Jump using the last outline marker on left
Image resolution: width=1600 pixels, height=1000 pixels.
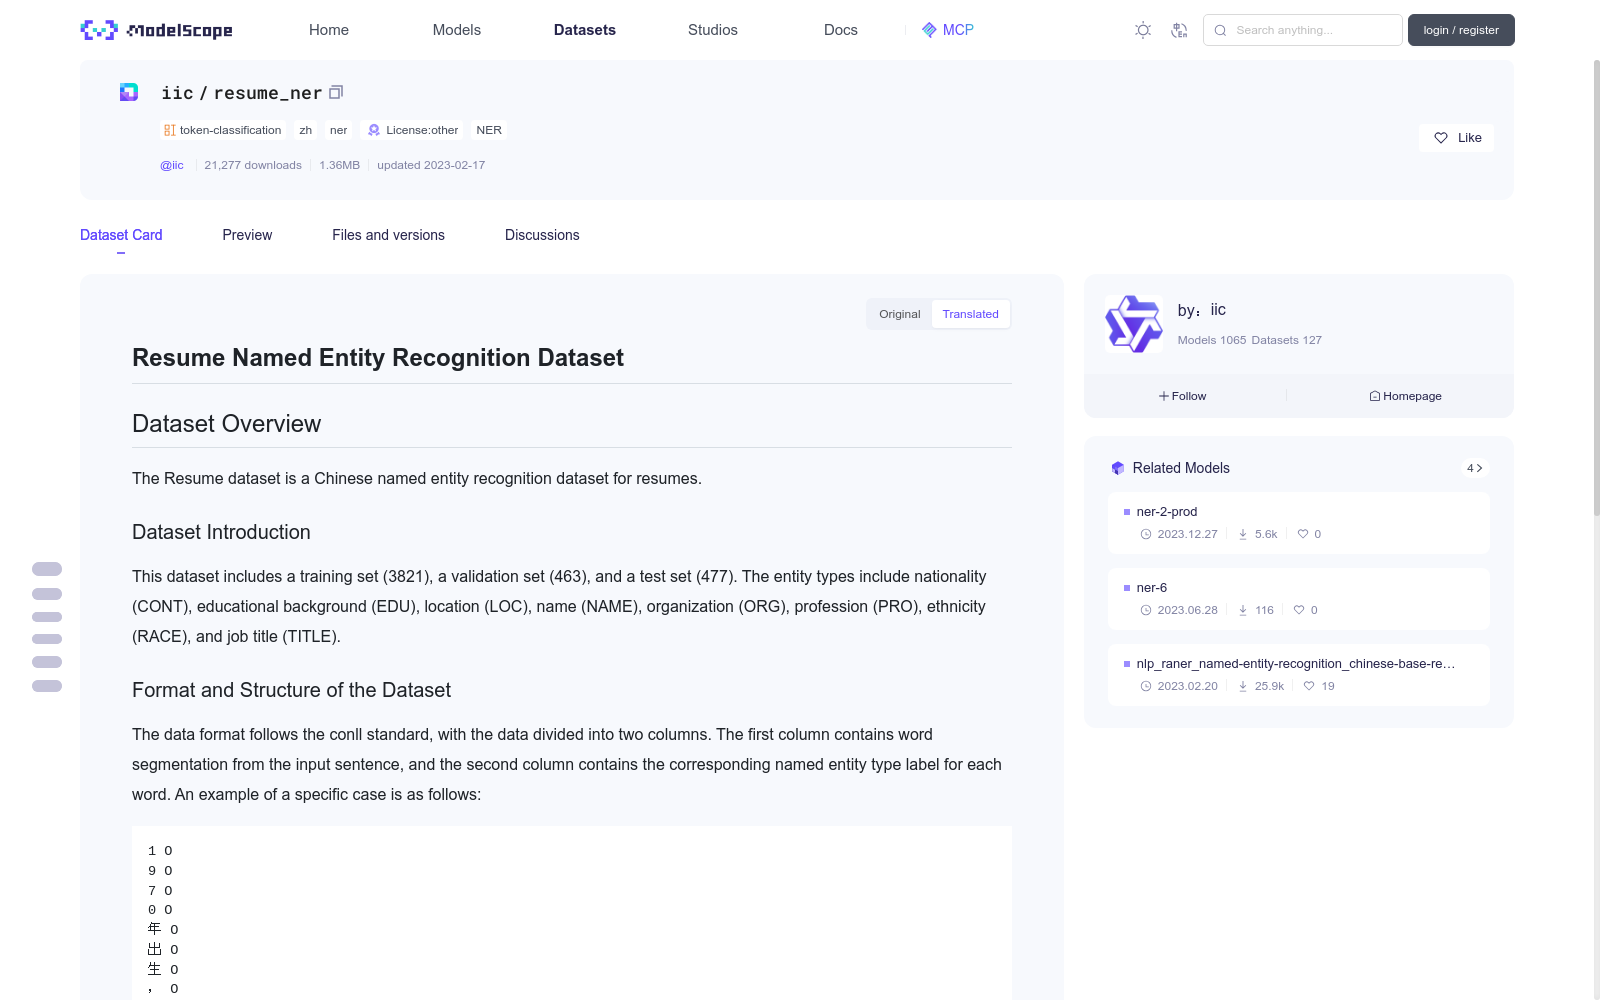[x=47, y=686]
